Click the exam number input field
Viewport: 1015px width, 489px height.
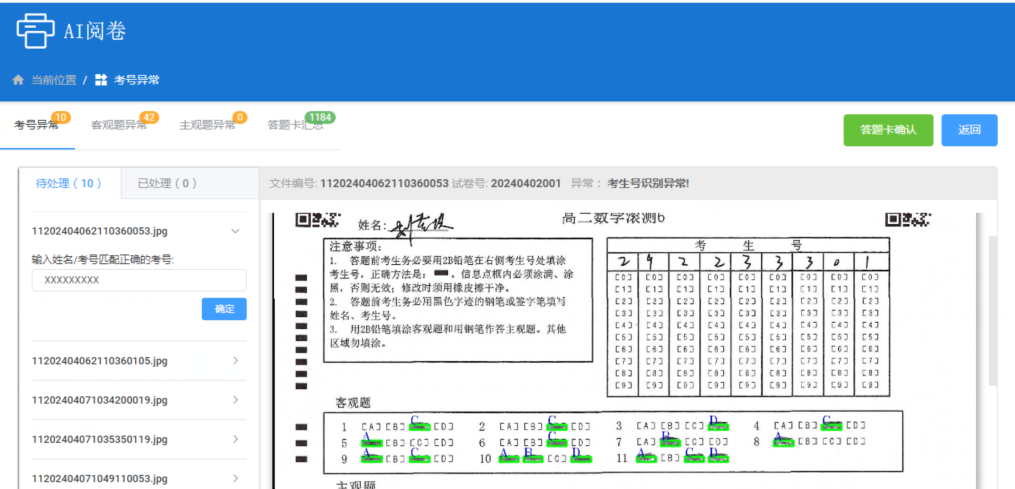coord(139,280)
